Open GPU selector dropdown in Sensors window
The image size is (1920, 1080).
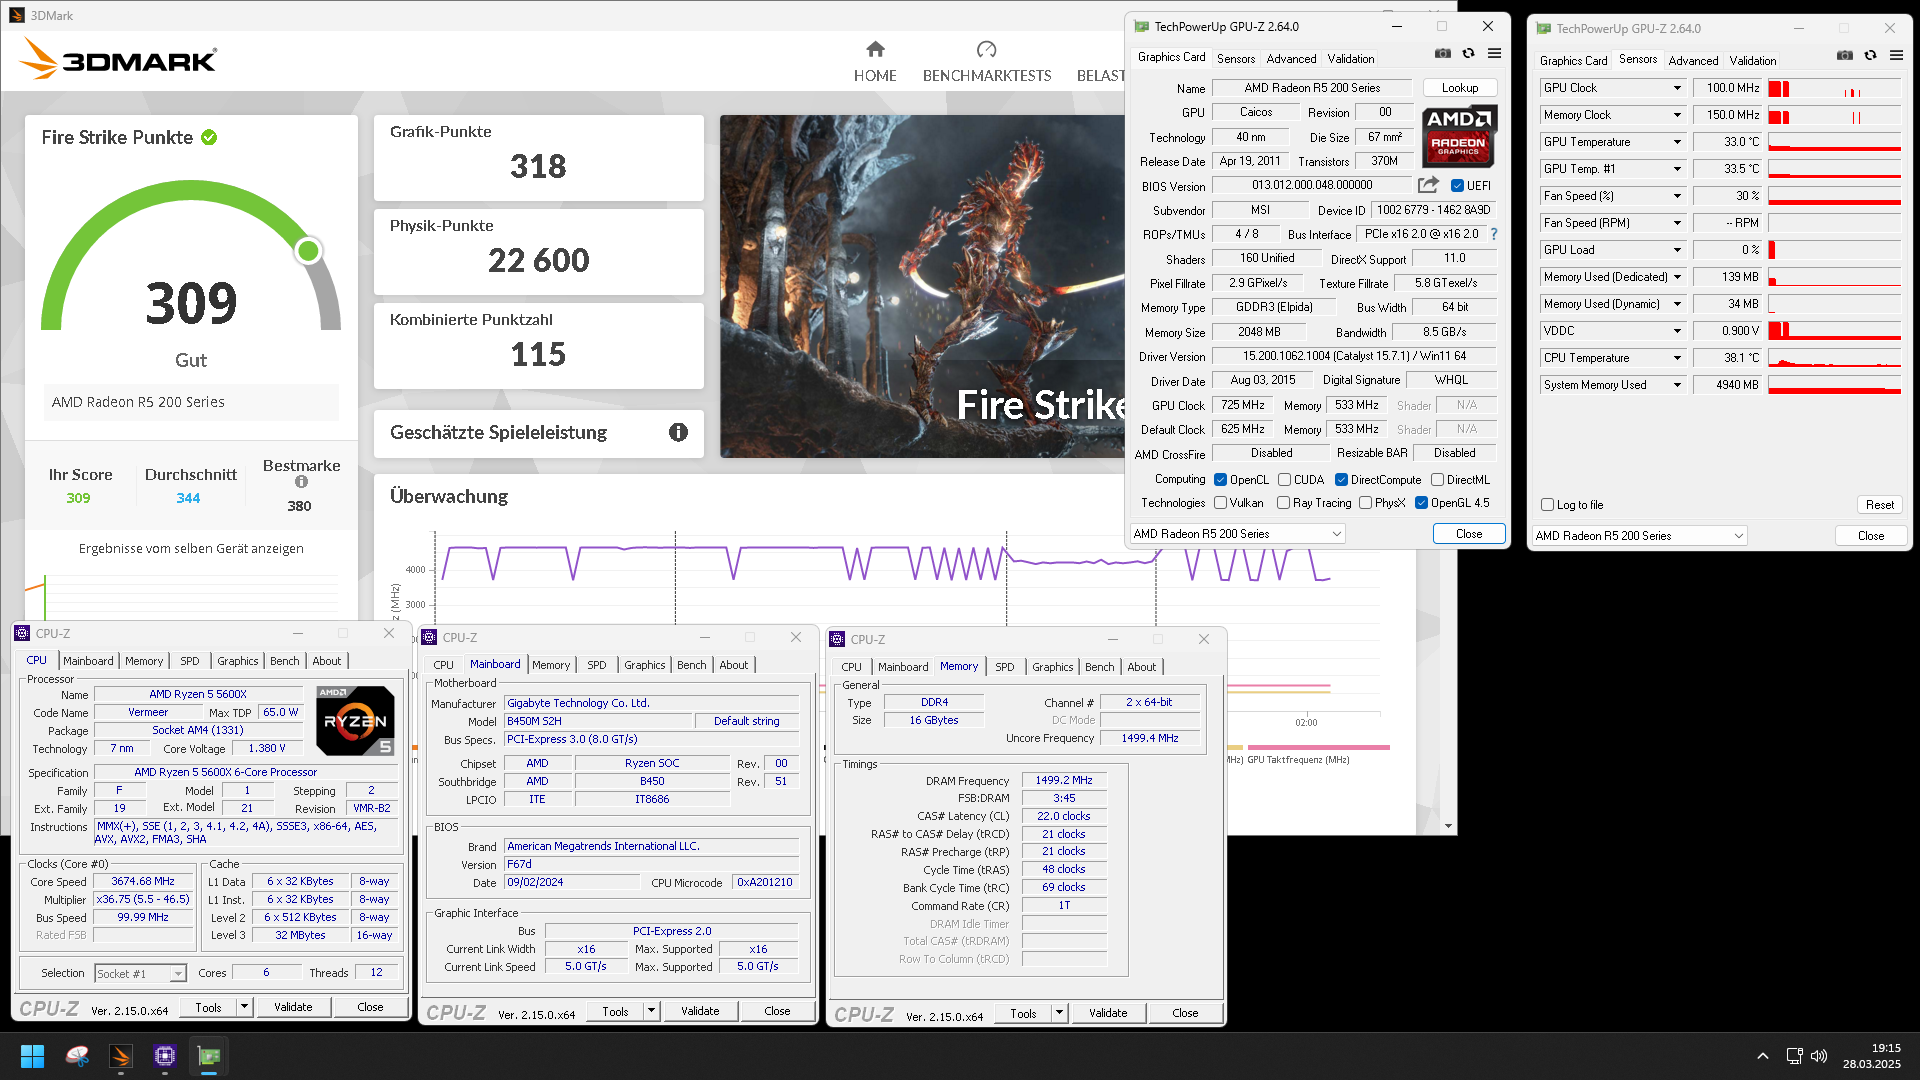(x=1639, y=536)
